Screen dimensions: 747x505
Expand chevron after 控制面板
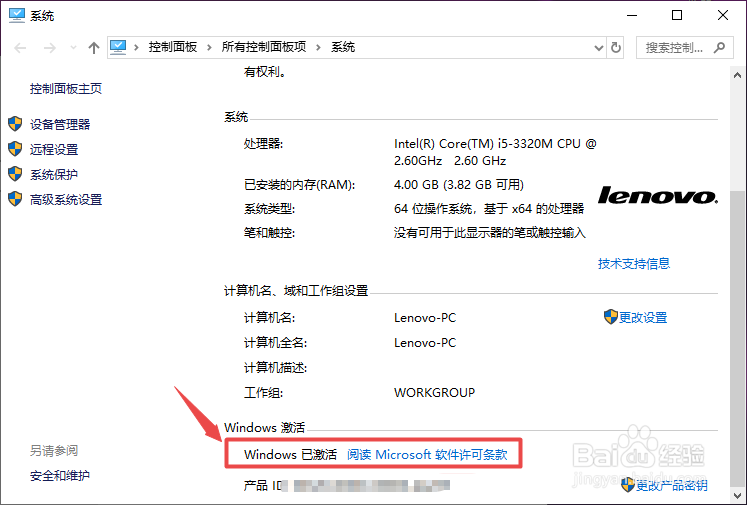(x=209, y=47)
